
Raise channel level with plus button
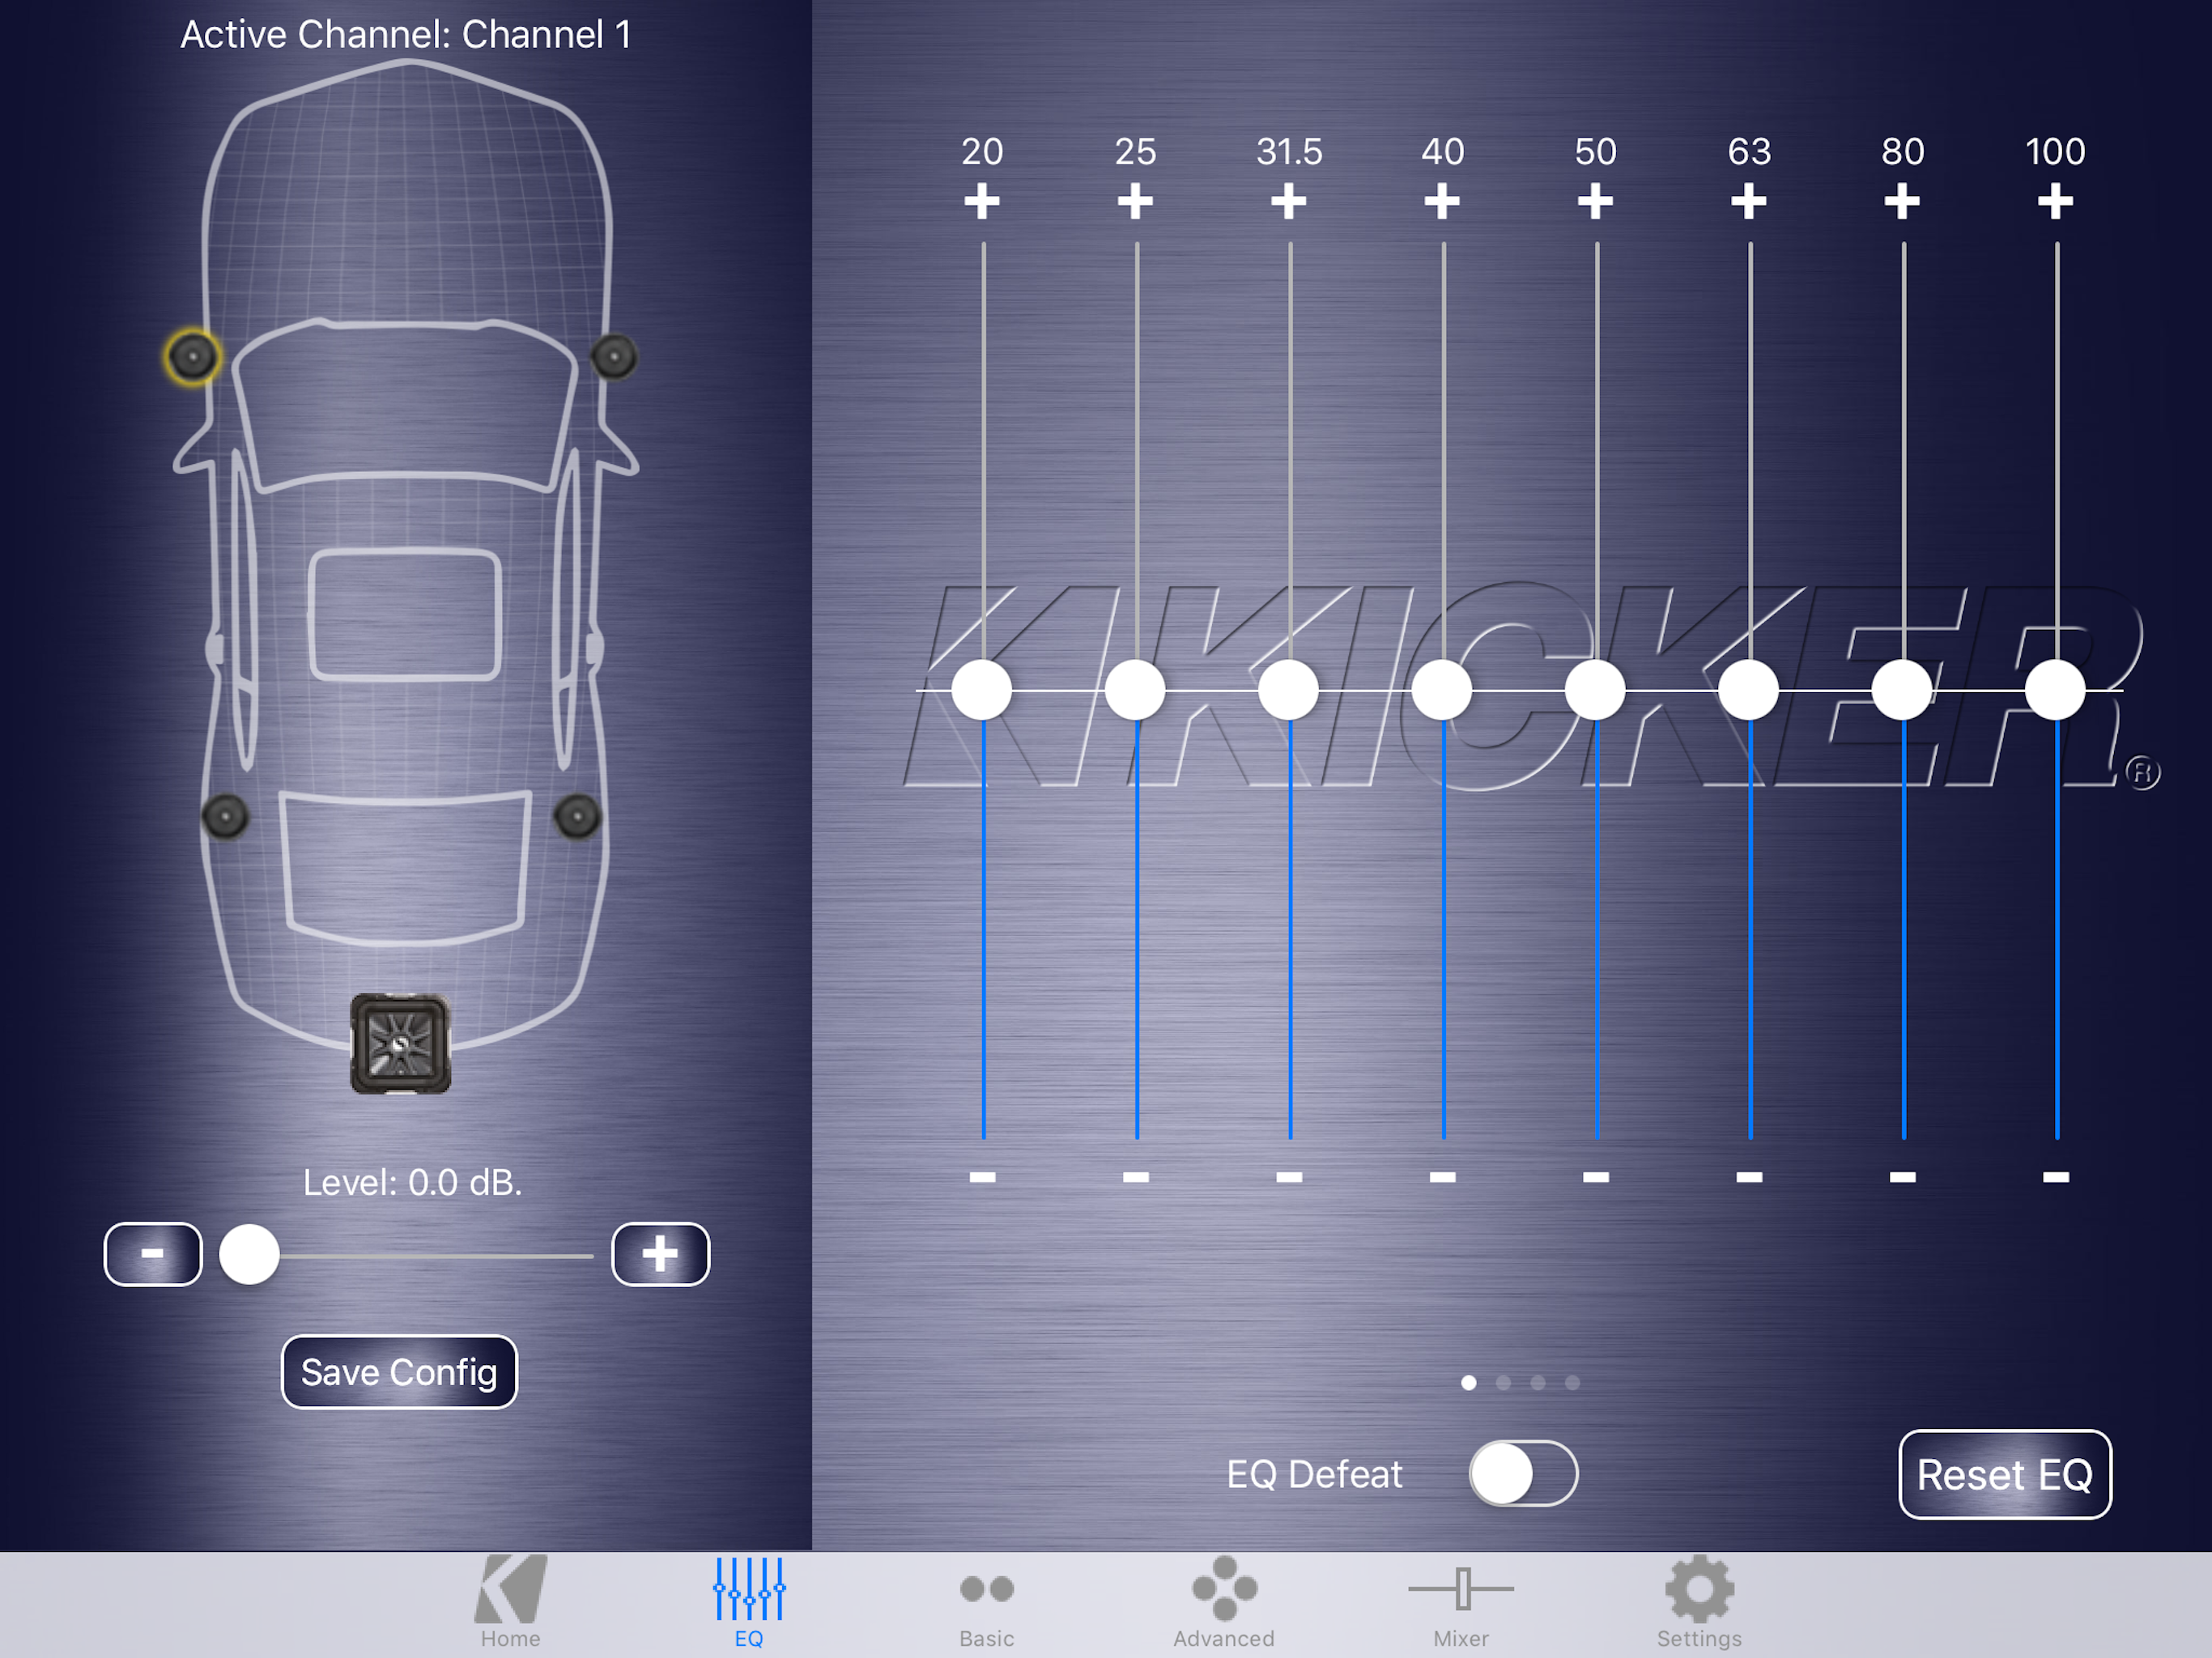pos(660,1254)
